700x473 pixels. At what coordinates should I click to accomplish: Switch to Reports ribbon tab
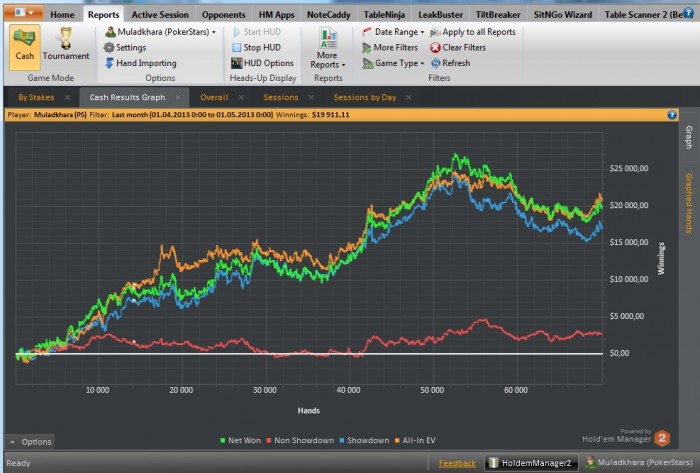pos(104,15)
